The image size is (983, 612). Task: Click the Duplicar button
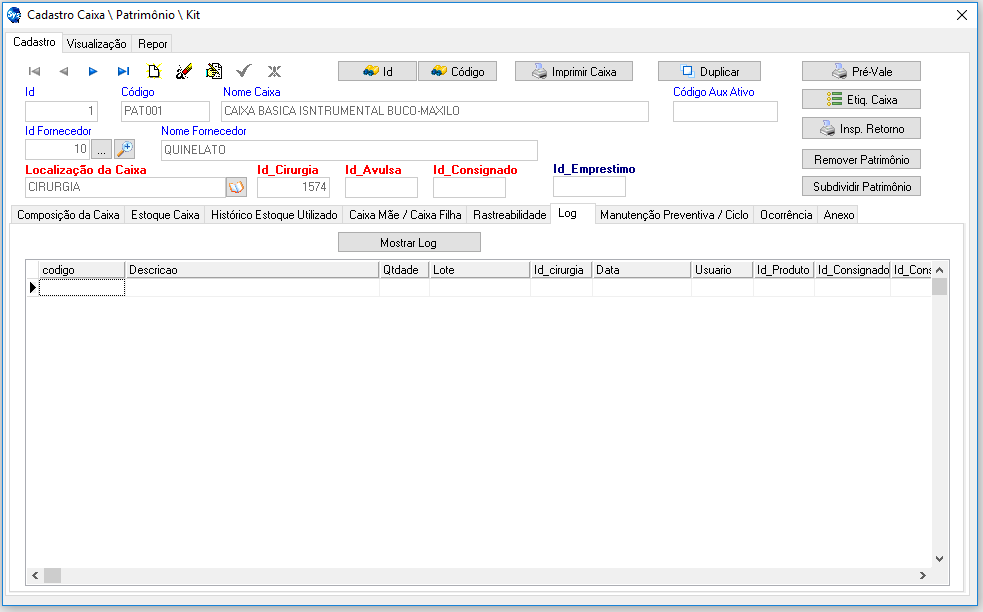[x=708, y=72]
